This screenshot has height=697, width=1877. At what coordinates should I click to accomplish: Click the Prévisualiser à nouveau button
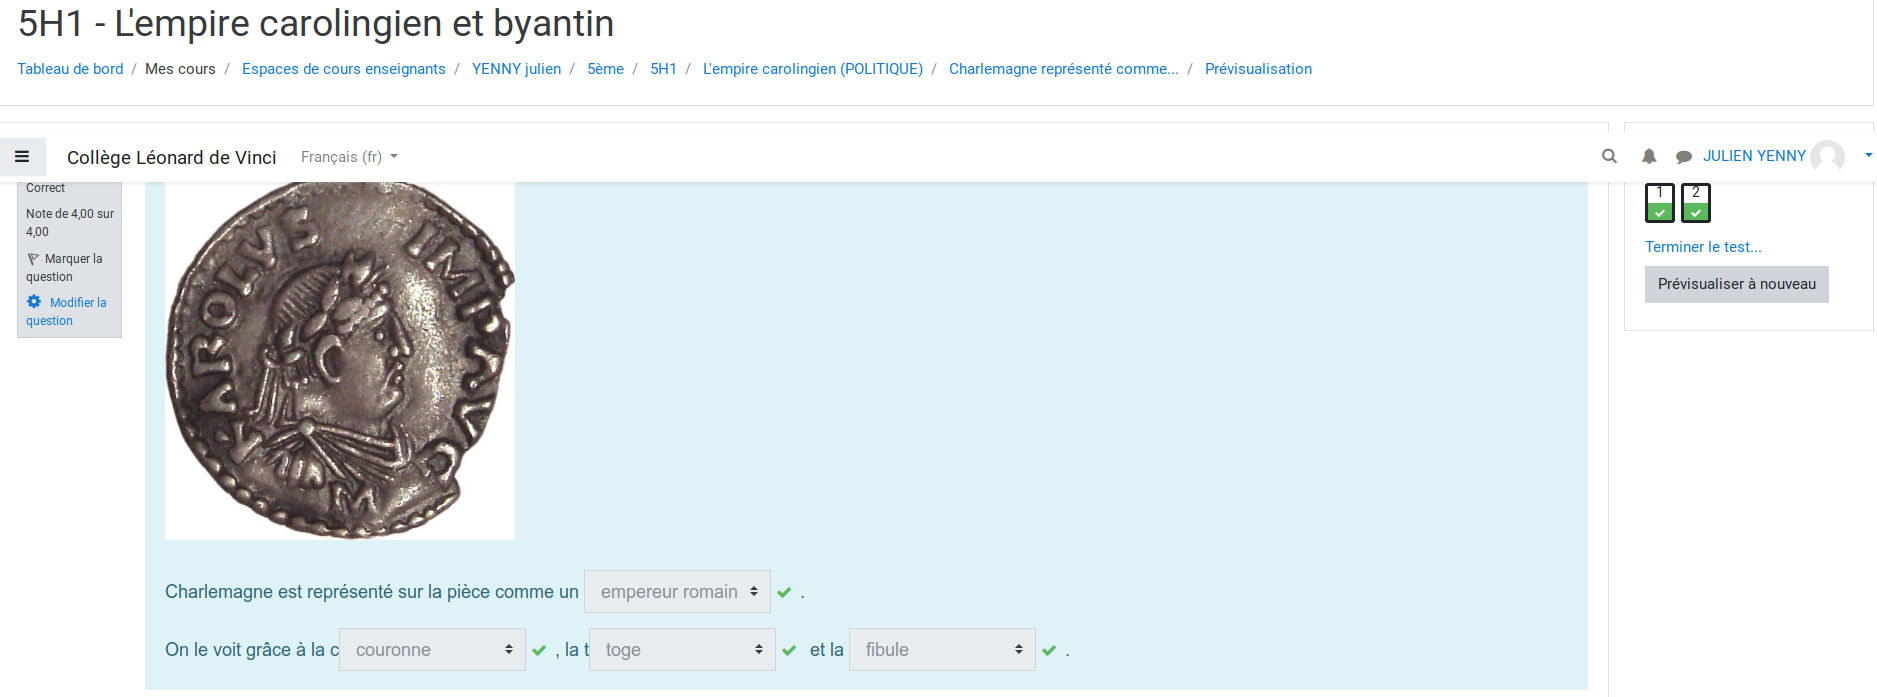1737,284
